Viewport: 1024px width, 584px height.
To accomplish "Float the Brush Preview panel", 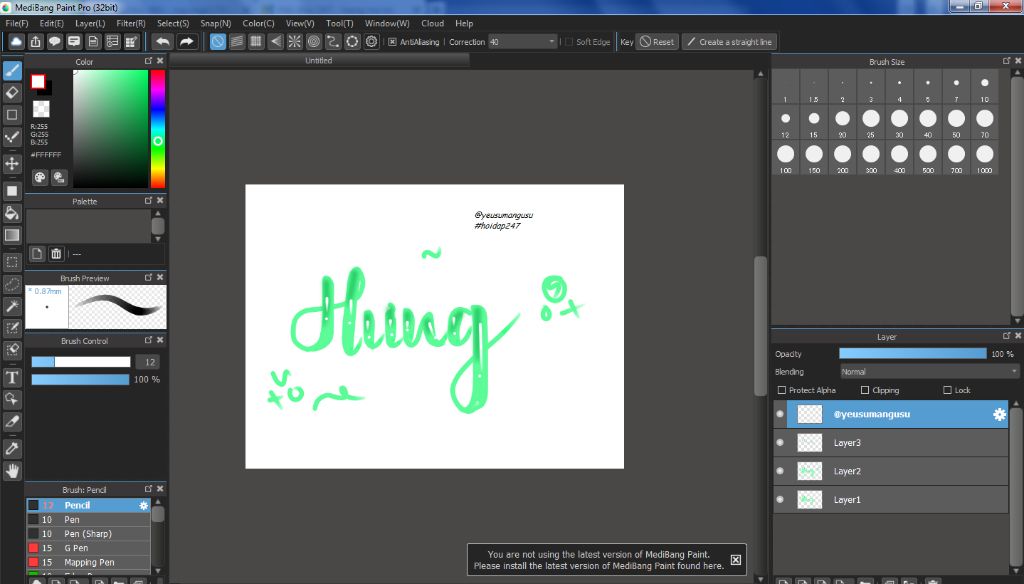I will (x=148, y=277).
